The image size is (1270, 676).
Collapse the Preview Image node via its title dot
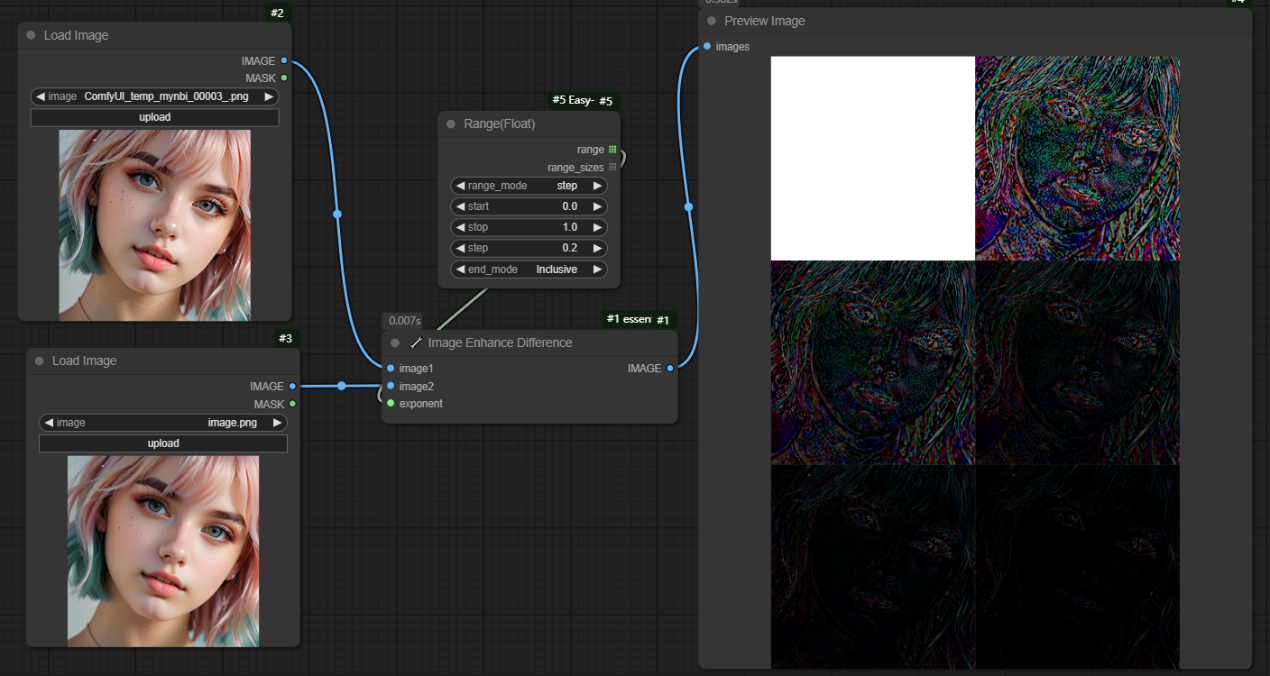(x=711, y=21)
